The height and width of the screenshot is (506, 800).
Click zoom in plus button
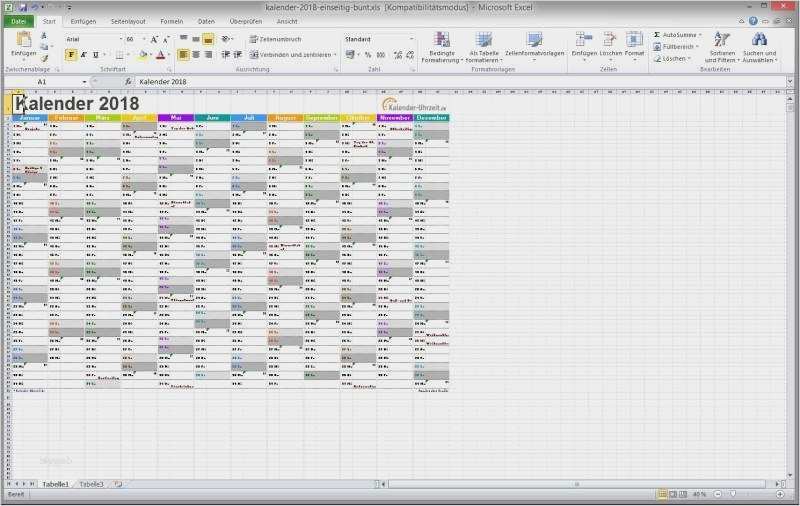[780, 494]
